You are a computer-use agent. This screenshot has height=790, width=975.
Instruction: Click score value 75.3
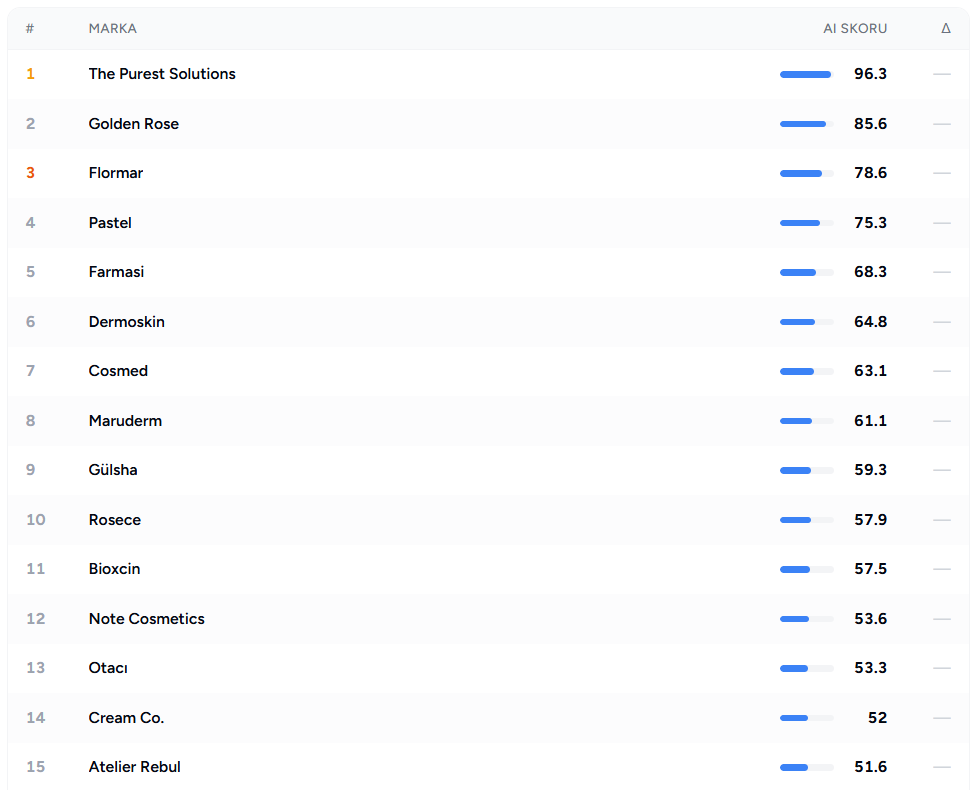coord(870,223)
